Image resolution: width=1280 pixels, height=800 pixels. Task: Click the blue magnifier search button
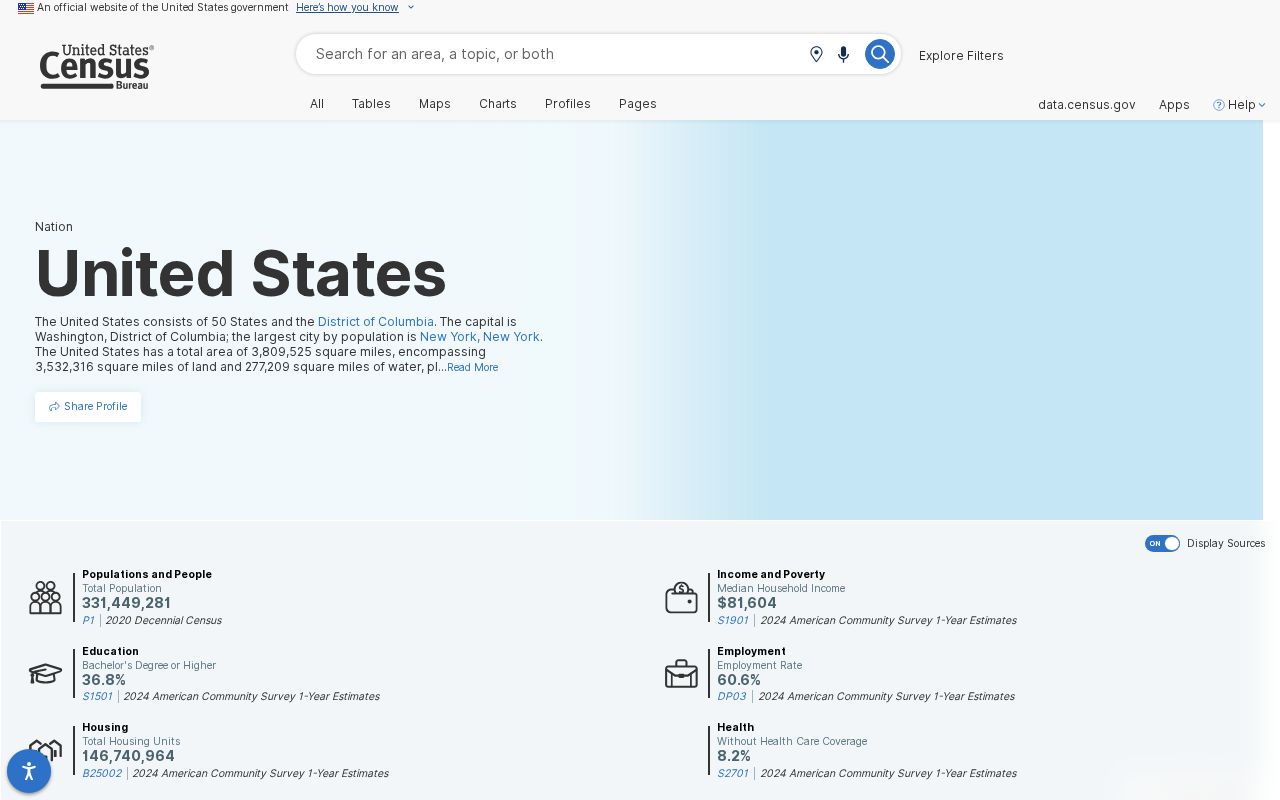[x=879, y=54]
